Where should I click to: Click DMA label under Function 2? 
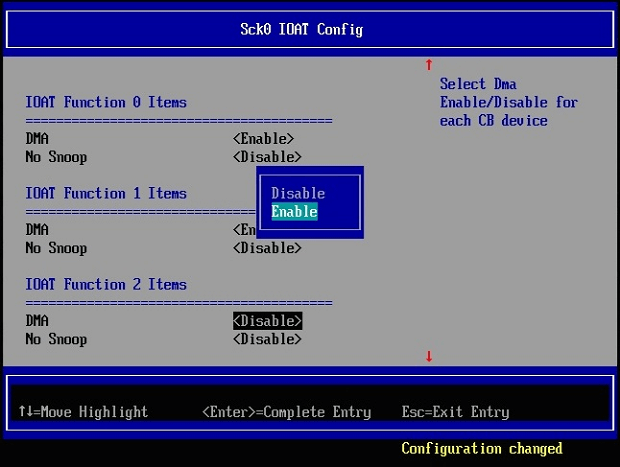point(37,321)
